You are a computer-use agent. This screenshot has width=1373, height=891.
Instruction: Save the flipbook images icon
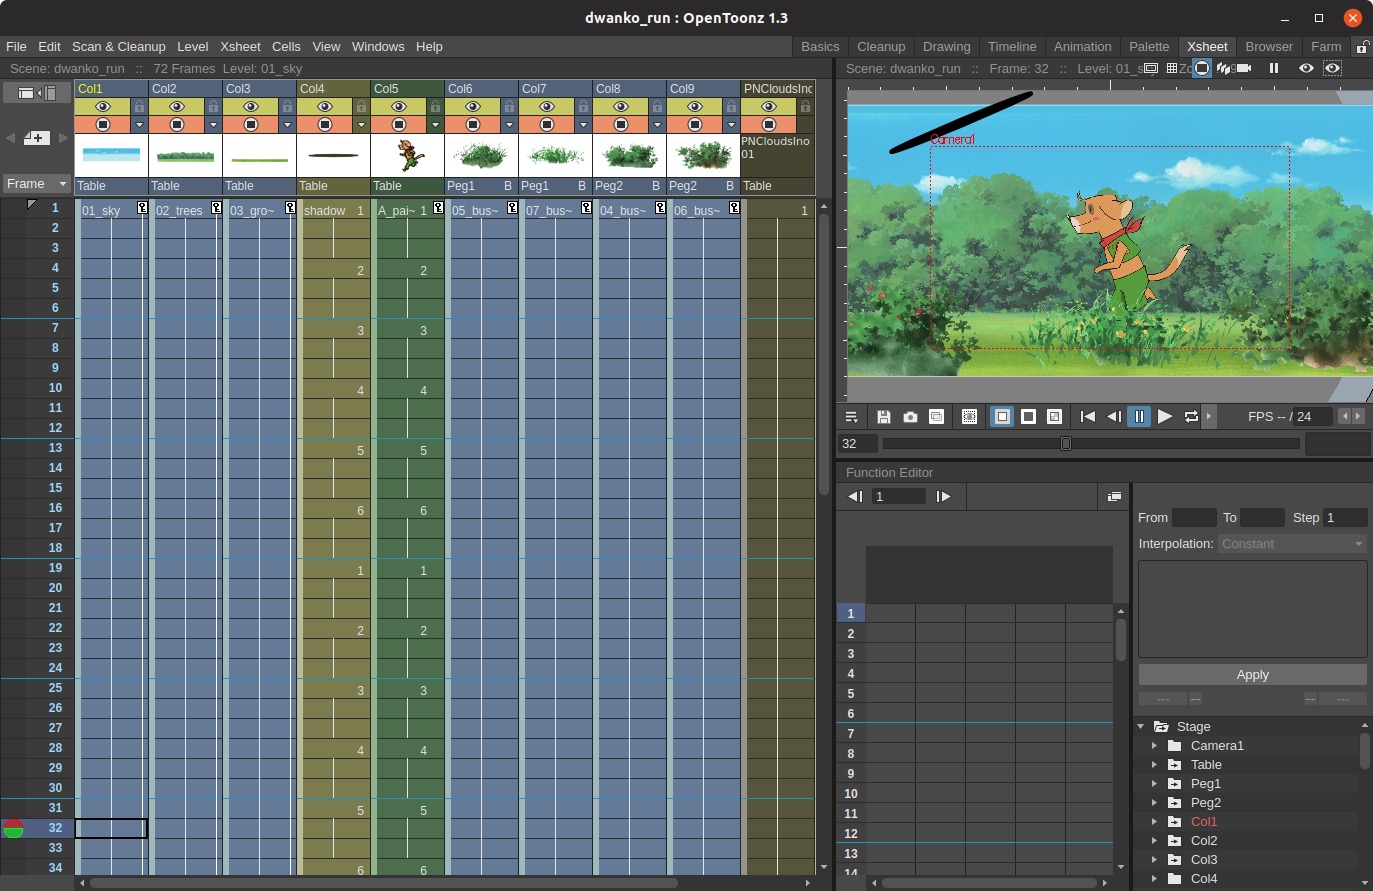click(884, 417)
